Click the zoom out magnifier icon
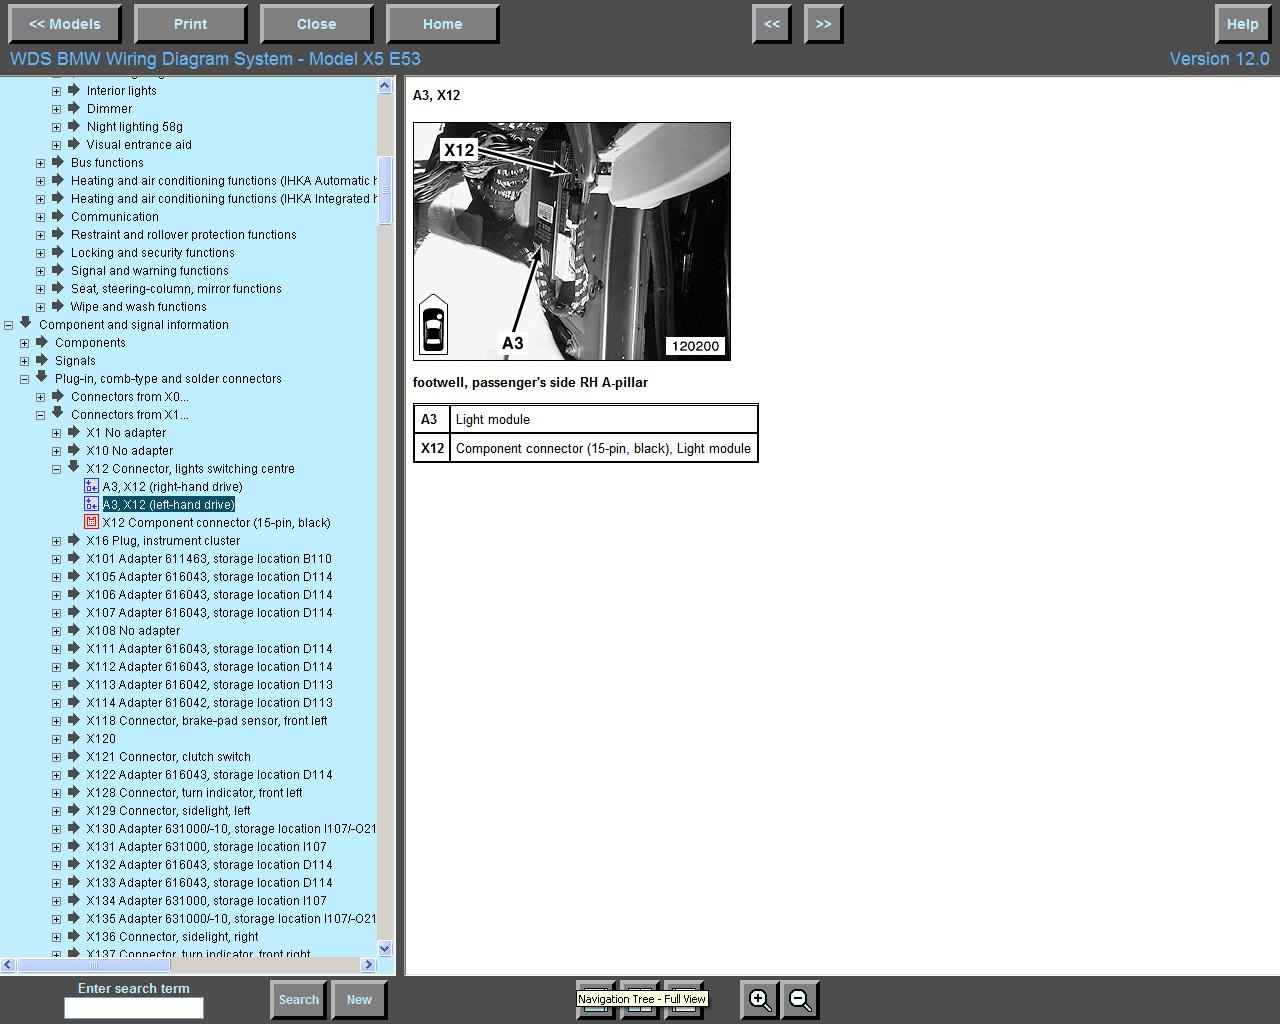The height and width of the screenshot is (1024, 1280). click(800, 999)
